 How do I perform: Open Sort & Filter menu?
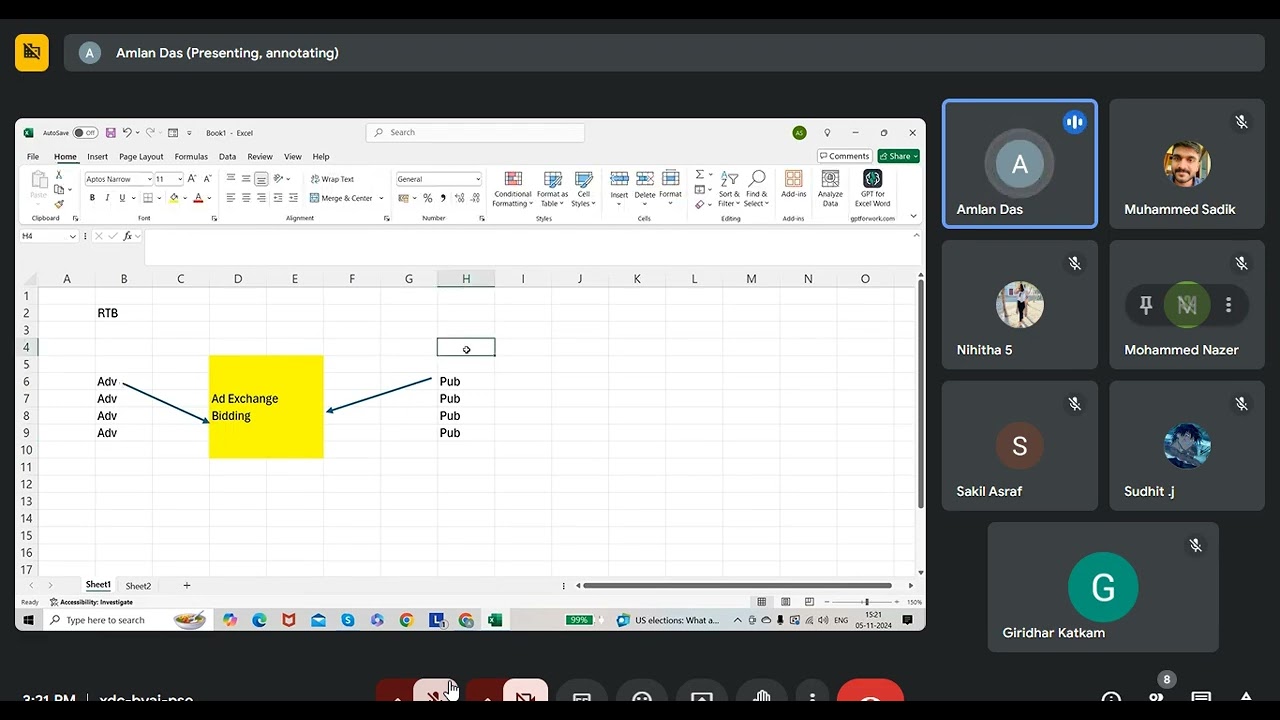pos(729,189)
